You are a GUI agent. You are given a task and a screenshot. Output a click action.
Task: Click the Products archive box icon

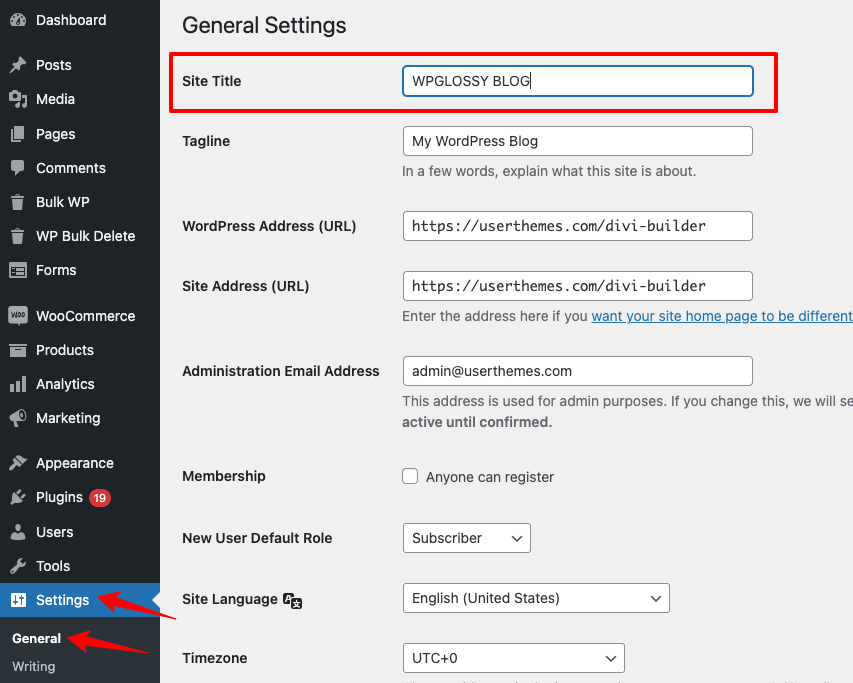(x=18, y=350)
